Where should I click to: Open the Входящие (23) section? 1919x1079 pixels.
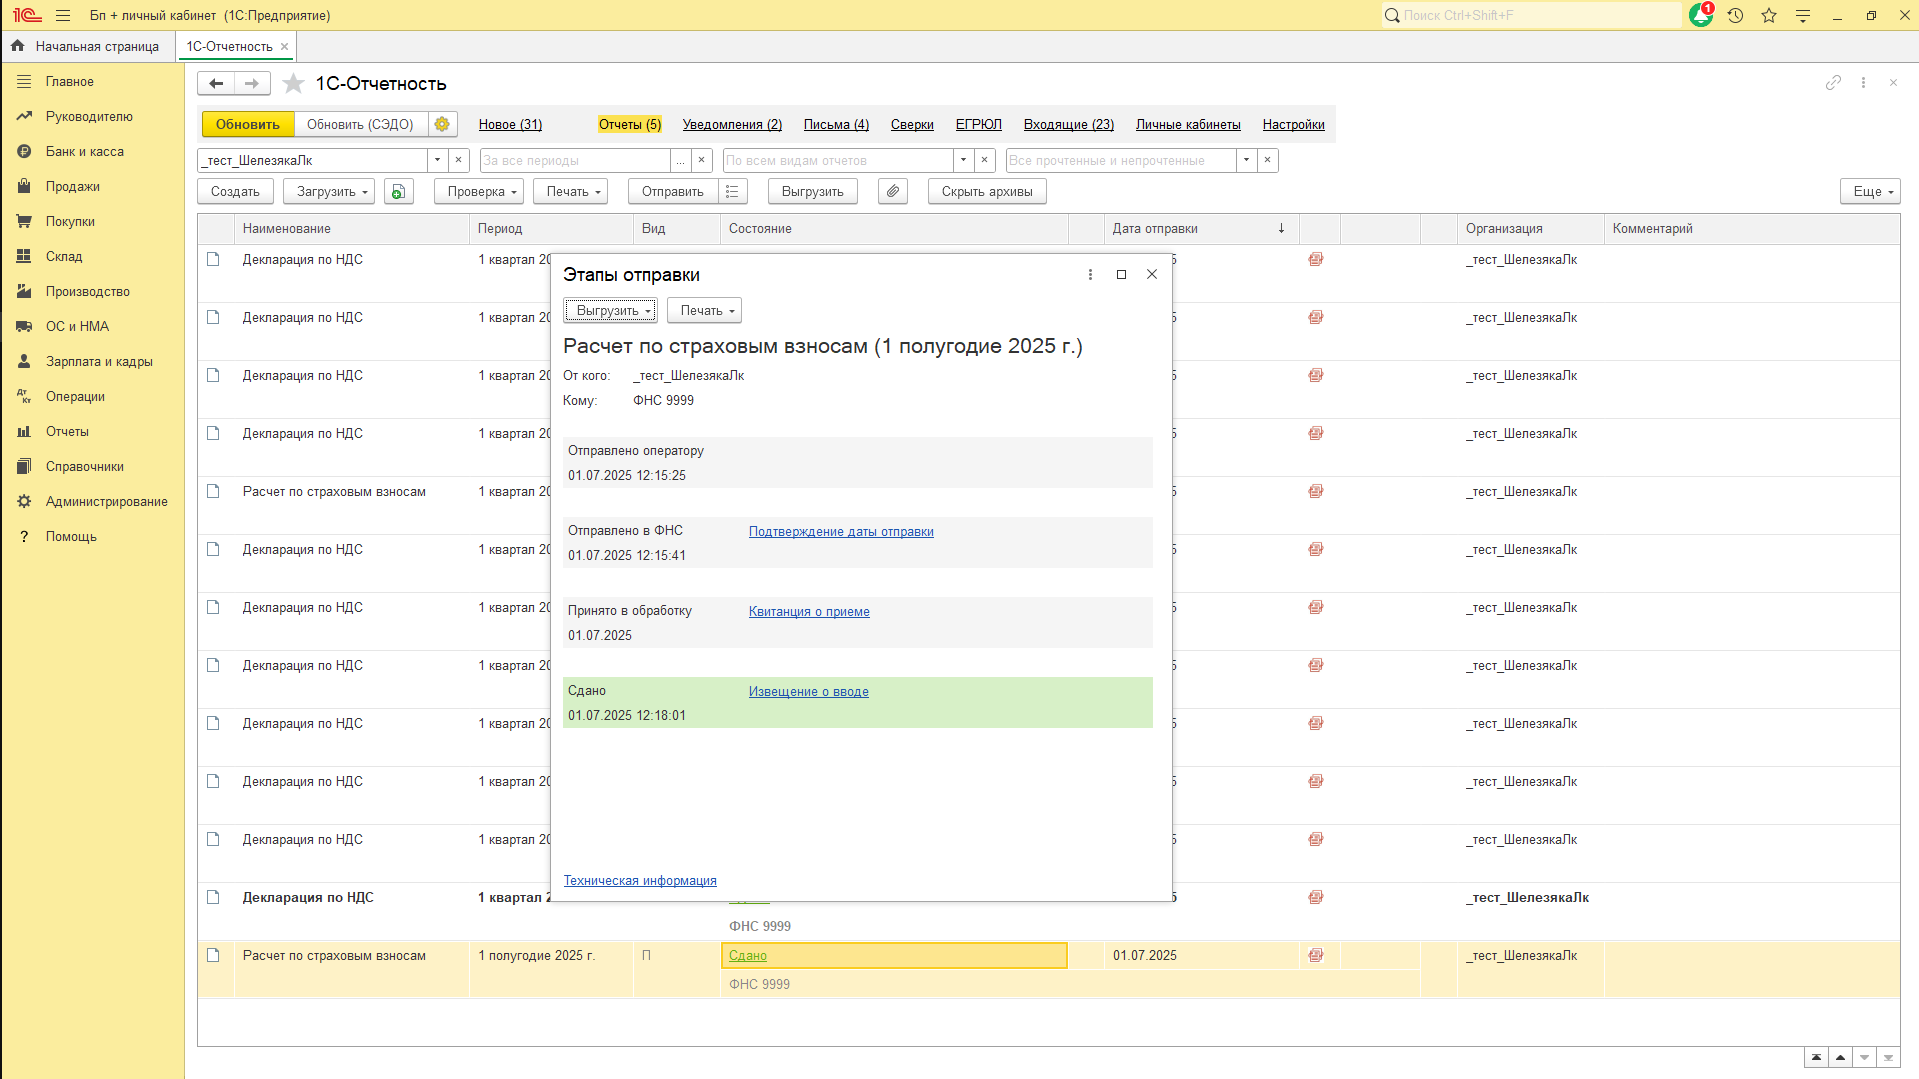pos(1068,125)
